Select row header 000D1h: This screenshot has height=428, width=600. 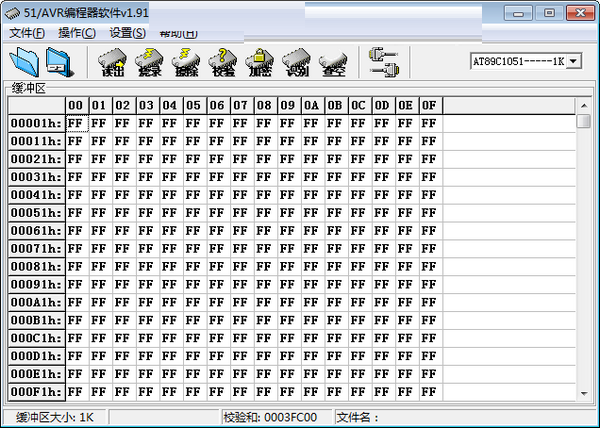(37, 356)
